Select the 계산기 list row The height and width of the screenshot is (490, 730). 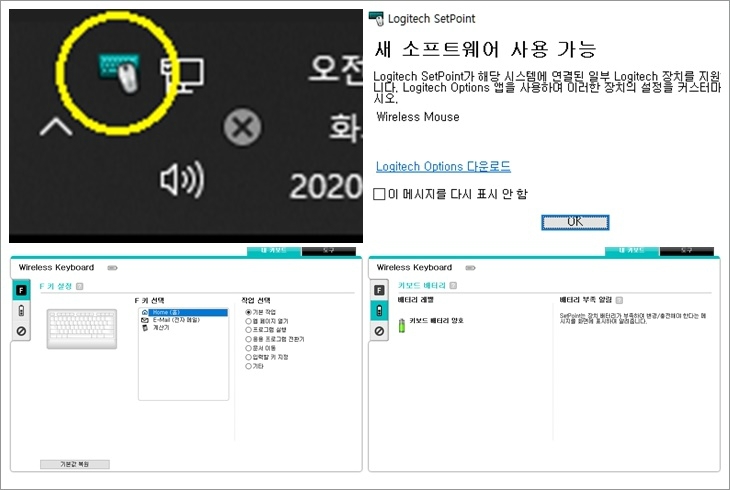(183, 328)
